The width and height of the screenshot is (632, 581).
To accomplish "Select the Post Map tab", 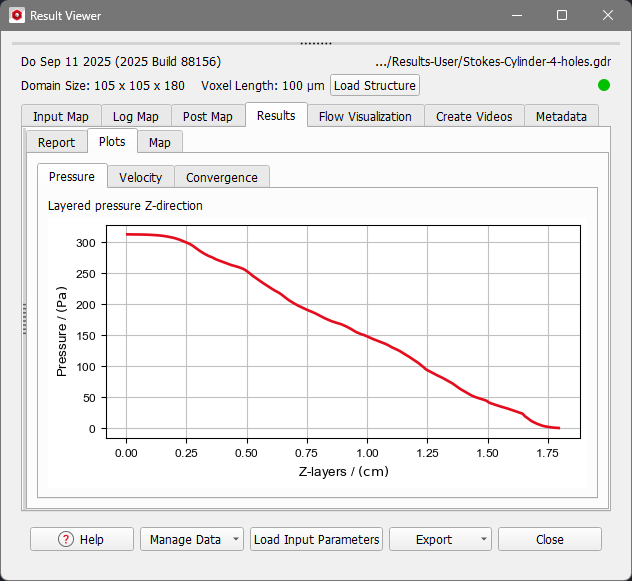I will (207, 117).
